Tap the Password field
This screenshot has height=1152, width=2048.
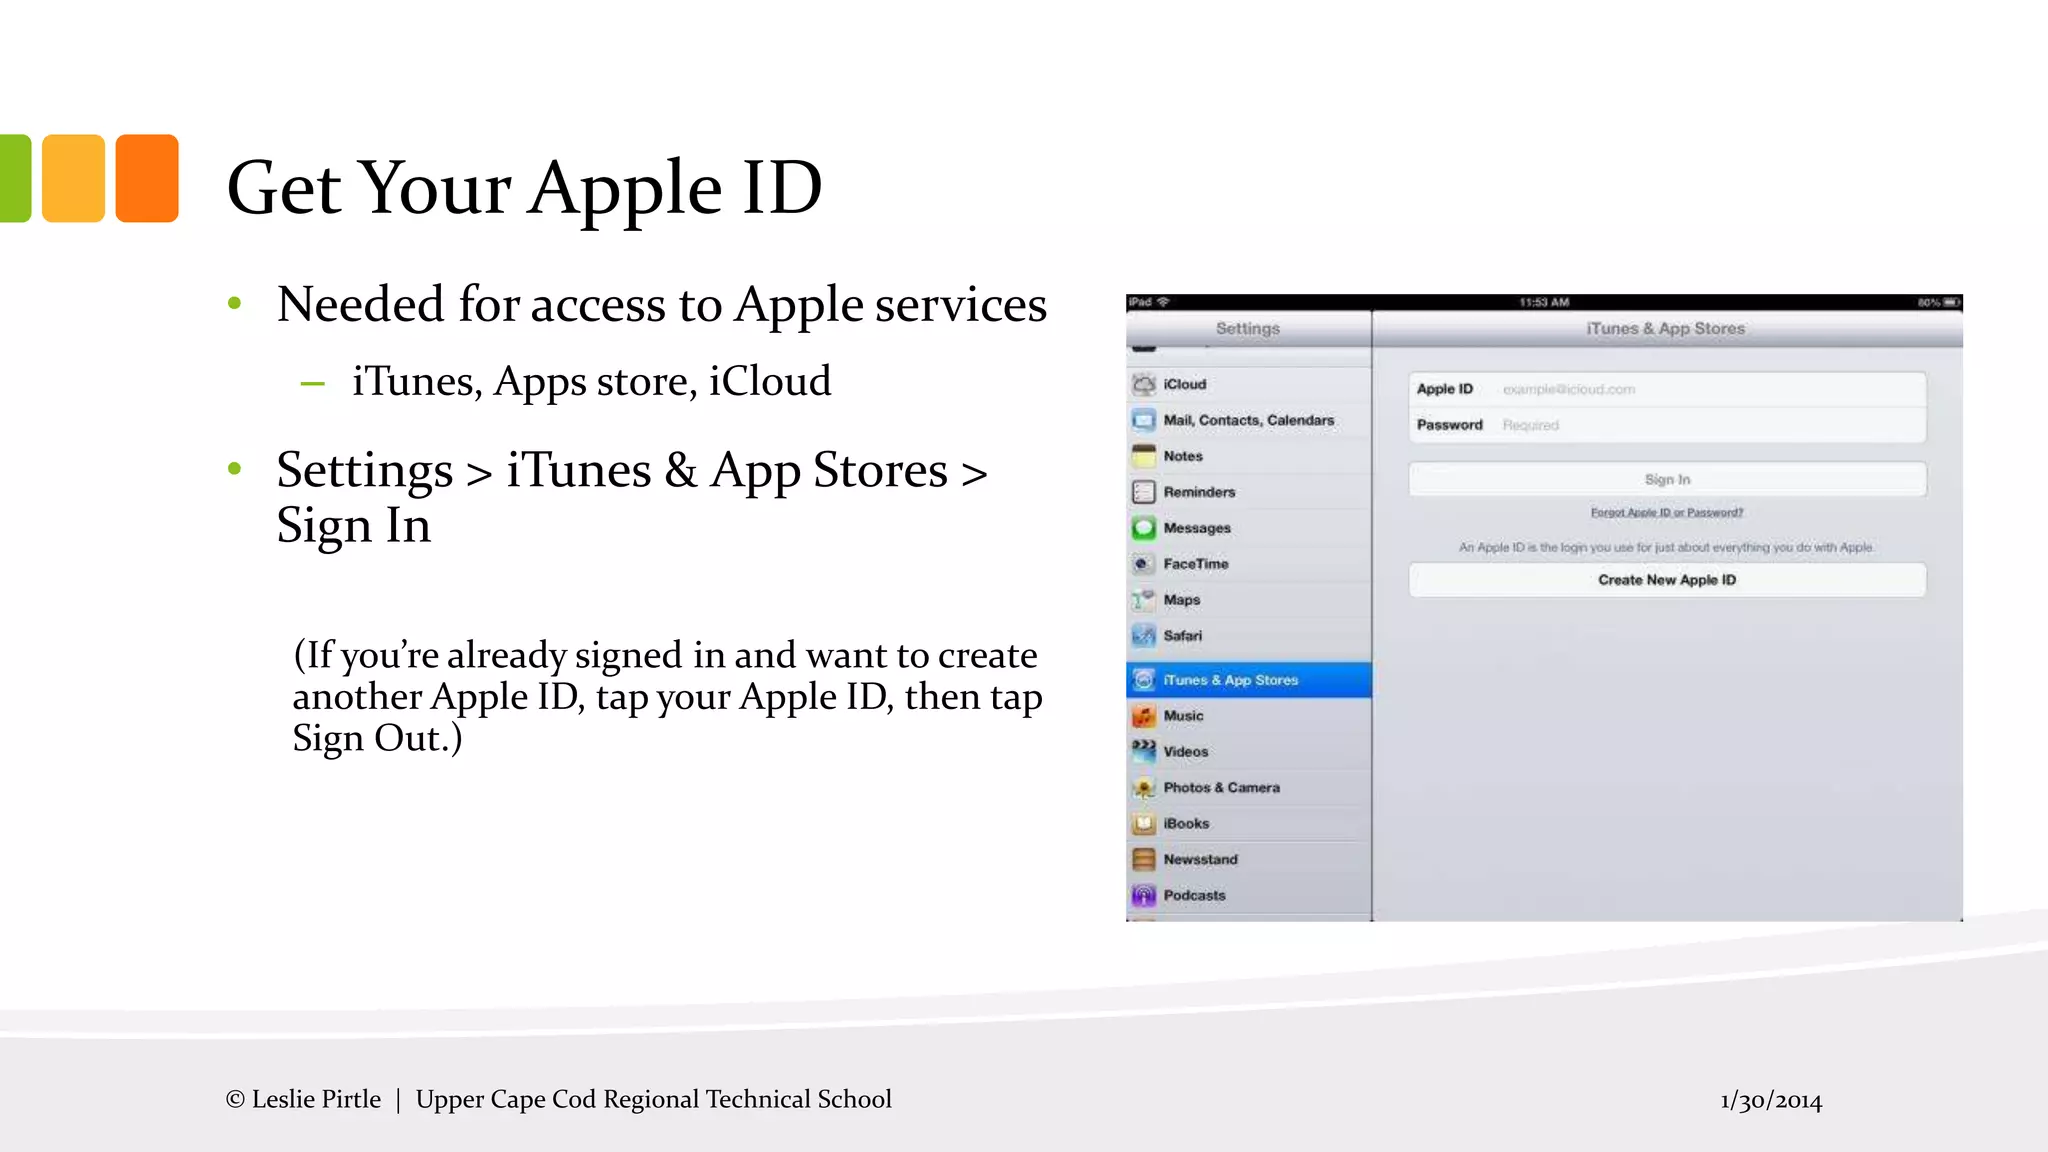pos(1667,425)
